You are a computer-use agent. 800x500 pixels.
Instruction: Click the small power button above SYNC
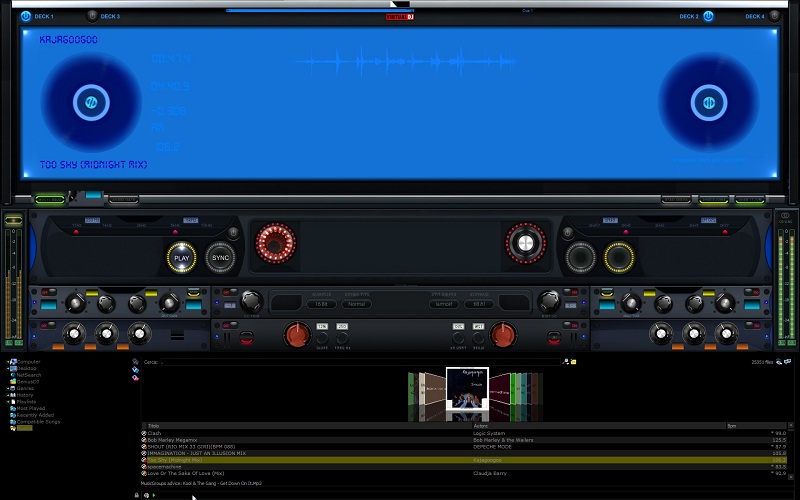pos(233,233)
